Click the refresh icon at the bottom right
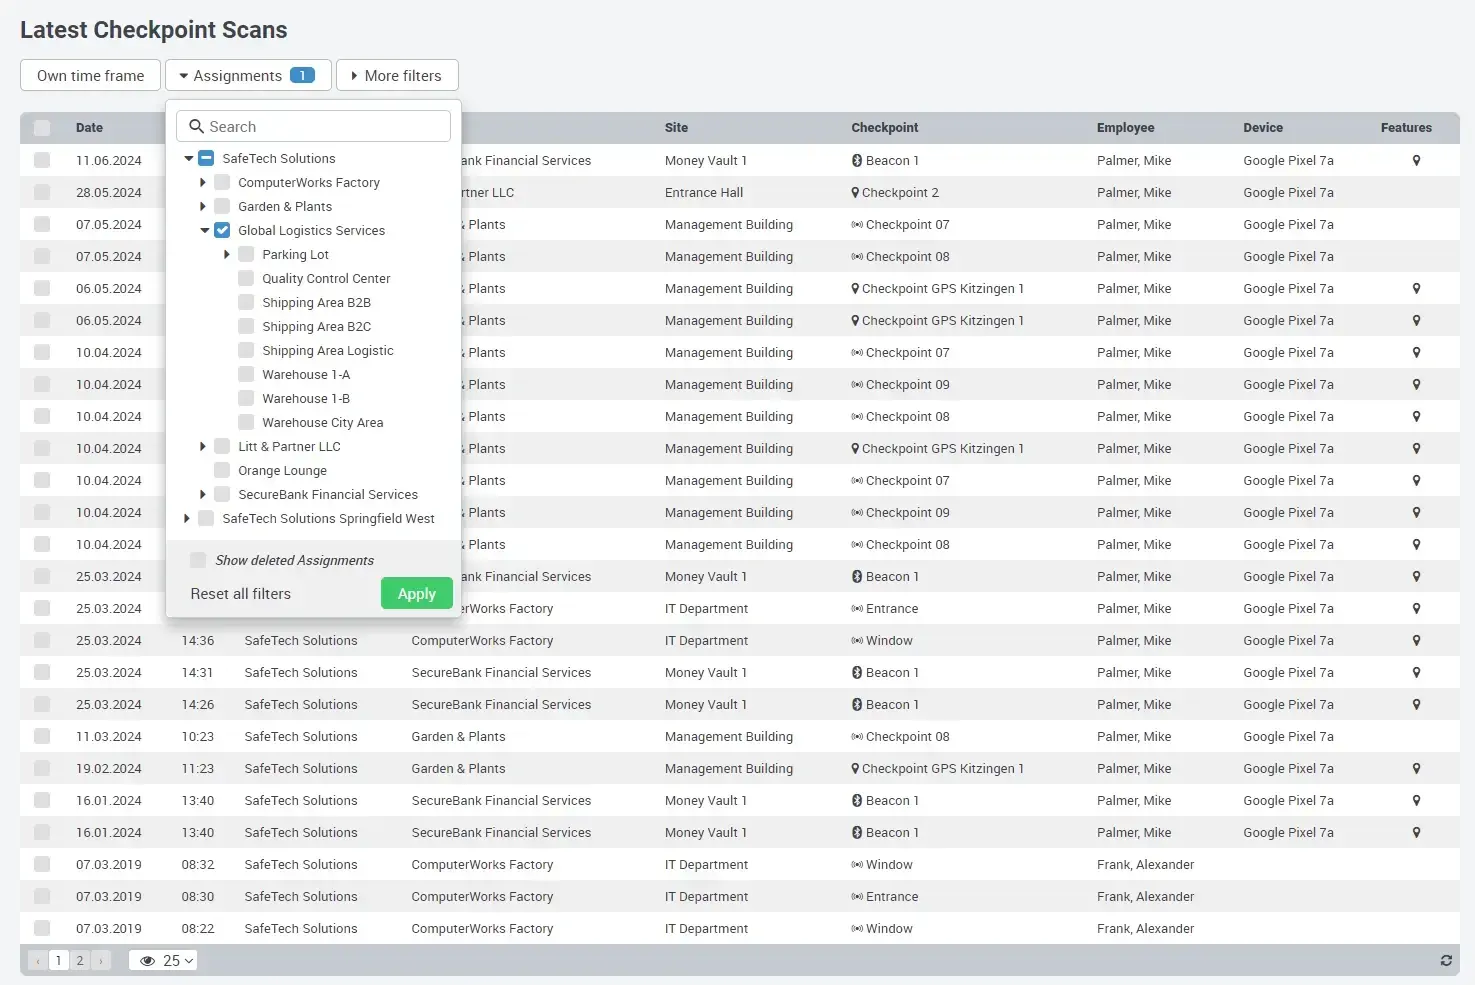The width and height of the screenshot is (1475, 985). (x=1446, y=960)
